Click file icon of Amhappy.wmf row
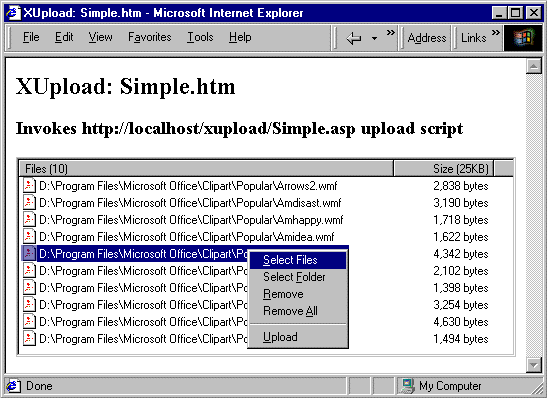This screenshot has width=547, height=398. (29, 220)
